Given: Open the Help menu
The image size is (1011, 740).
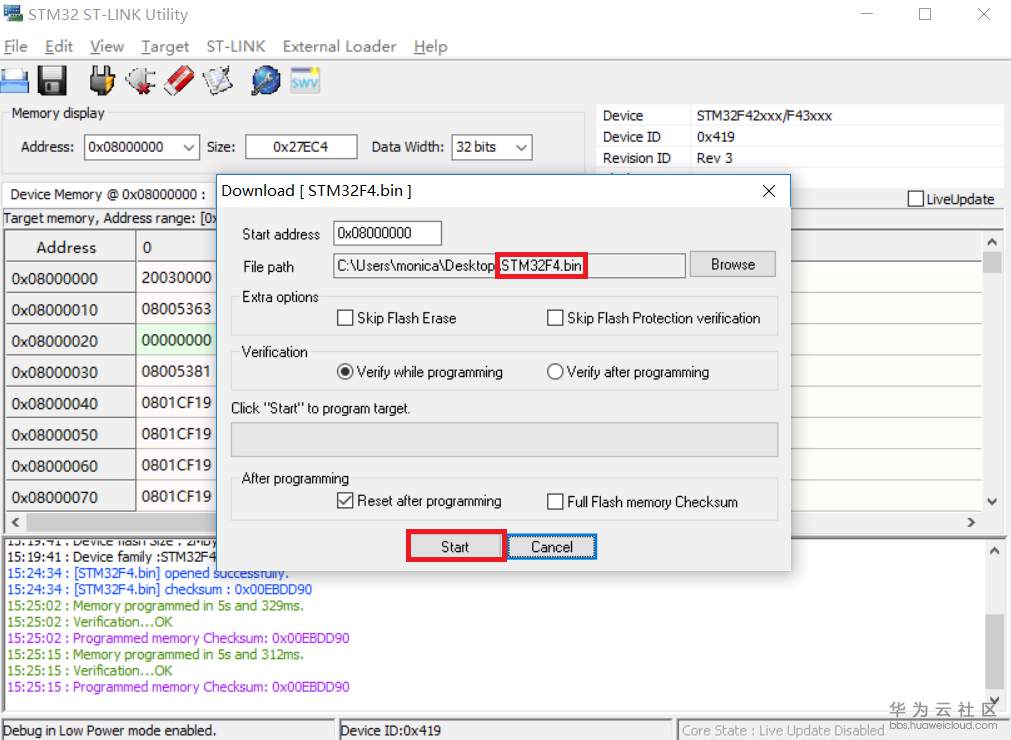Looking at the screenshot, I should [431, 46].
